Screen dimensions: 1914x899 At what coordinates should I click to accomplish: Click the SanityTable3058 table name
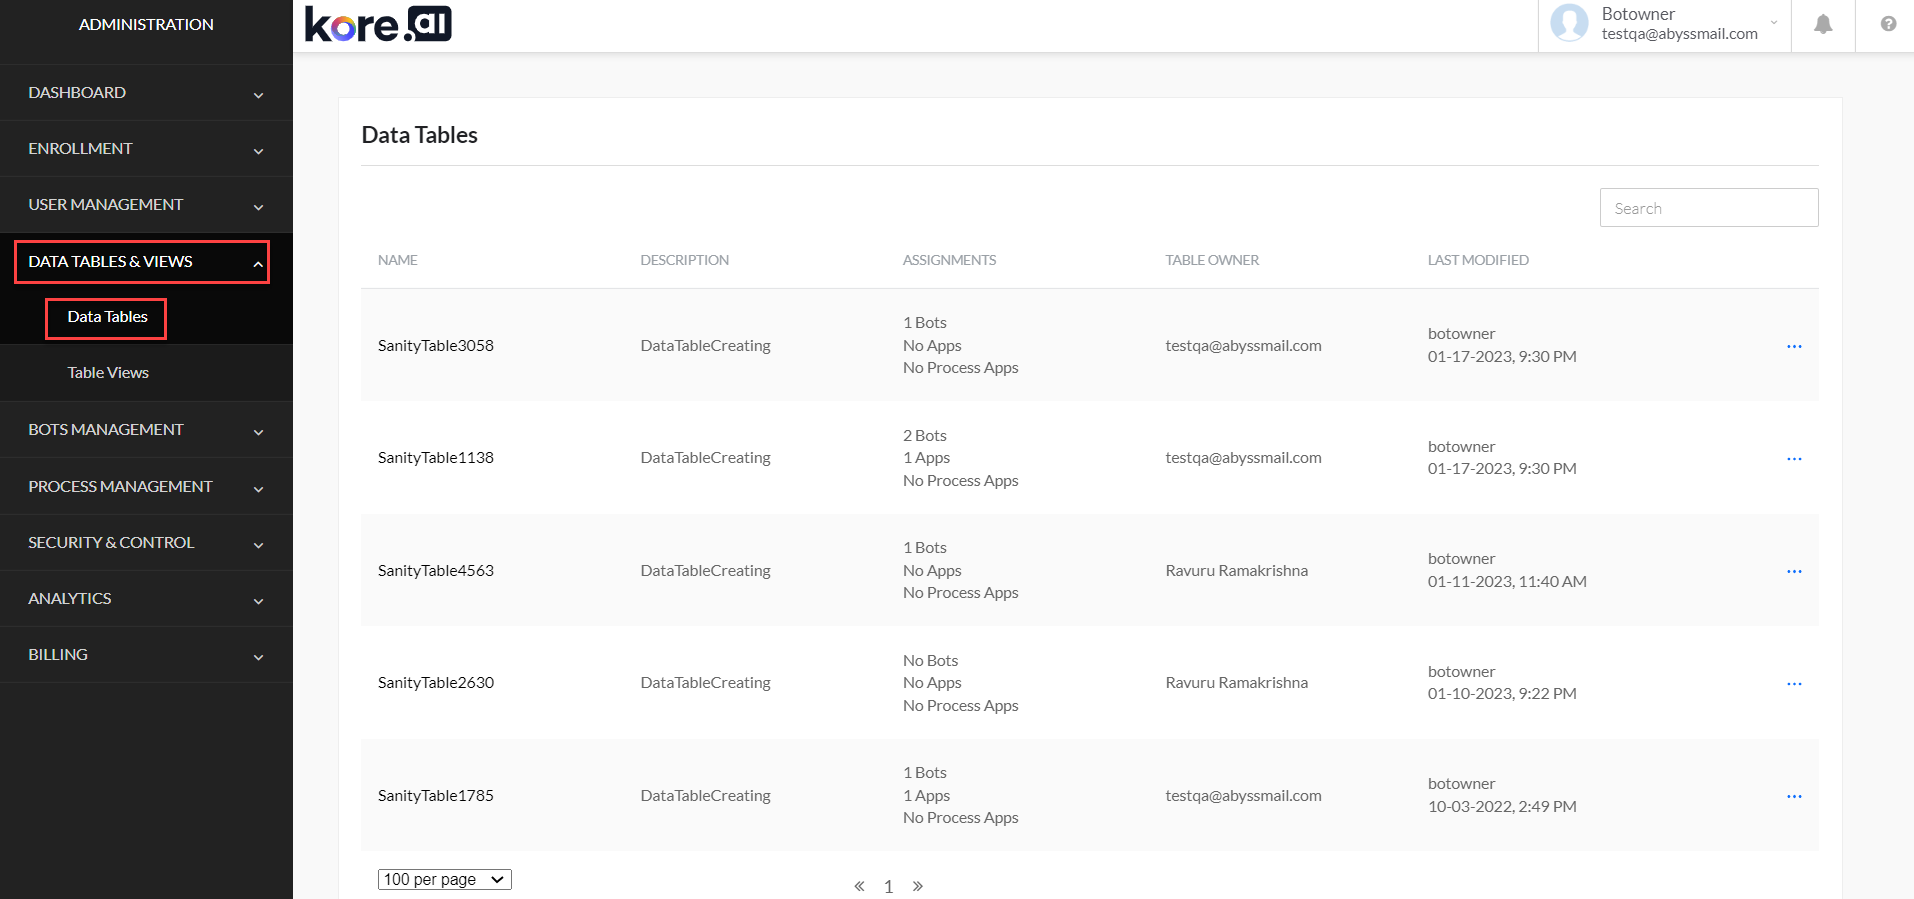(436, 346)
